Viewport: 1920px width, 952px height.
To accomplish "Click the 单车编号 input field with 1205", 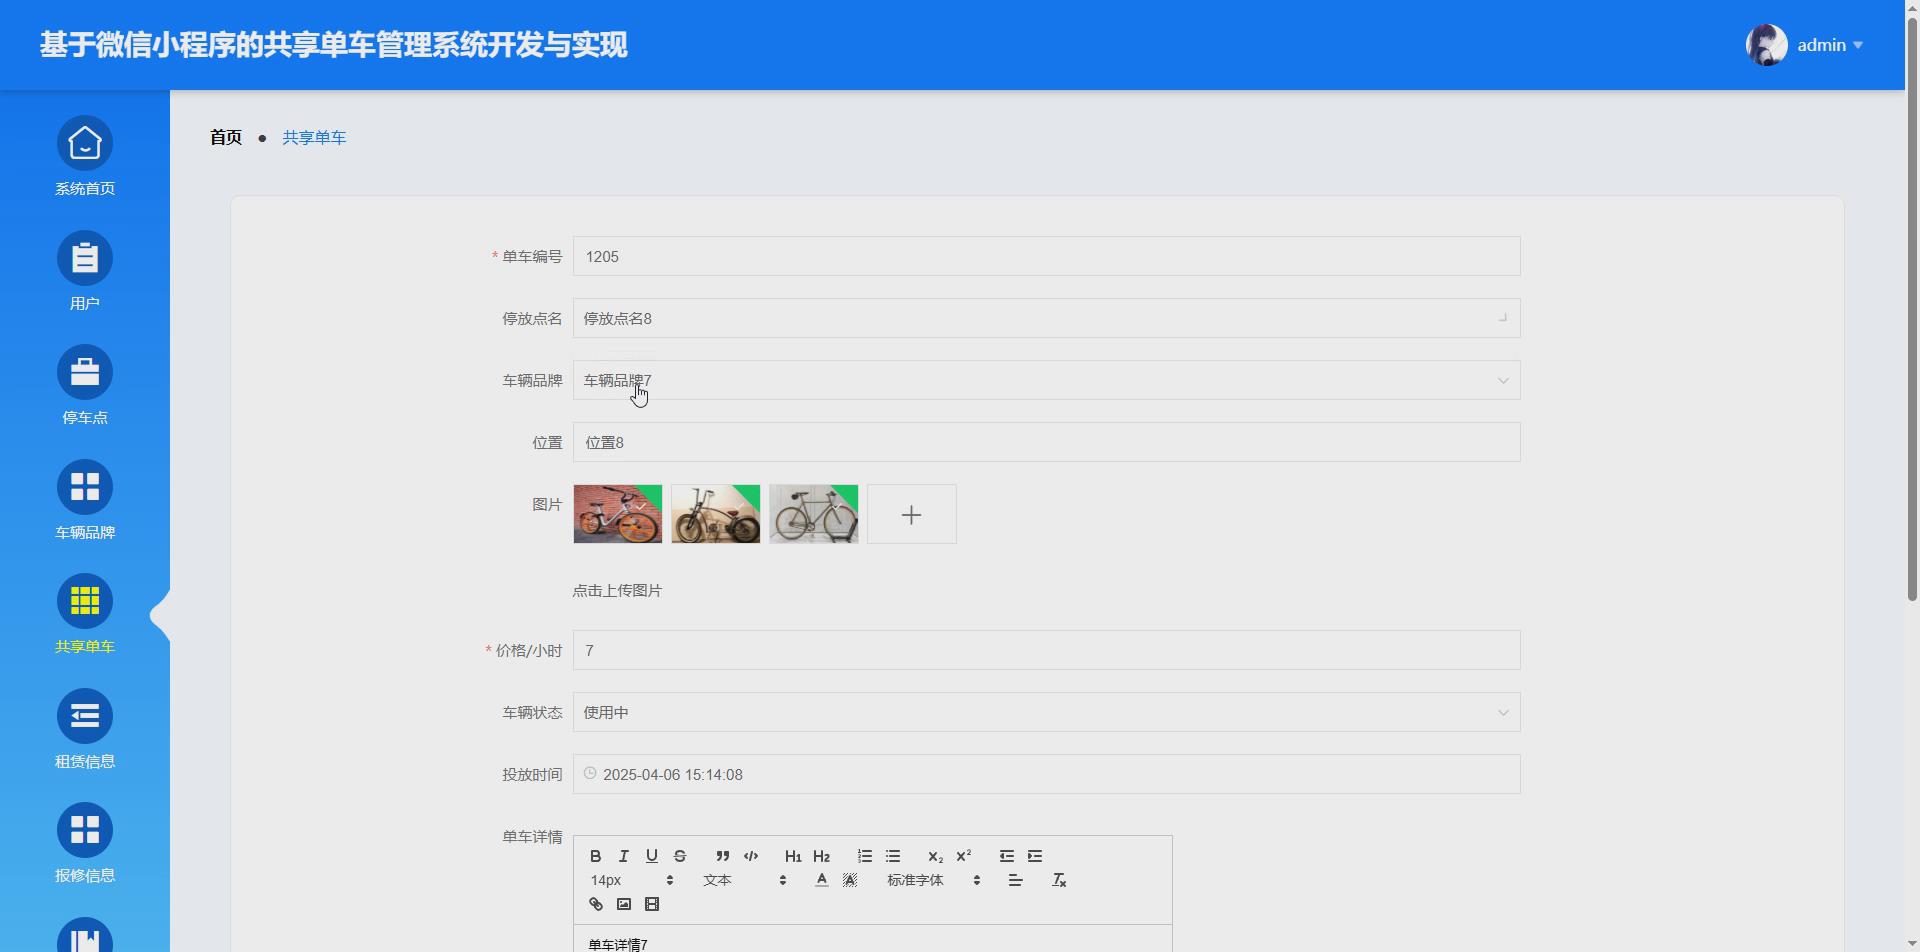I will coord(1046,256).
